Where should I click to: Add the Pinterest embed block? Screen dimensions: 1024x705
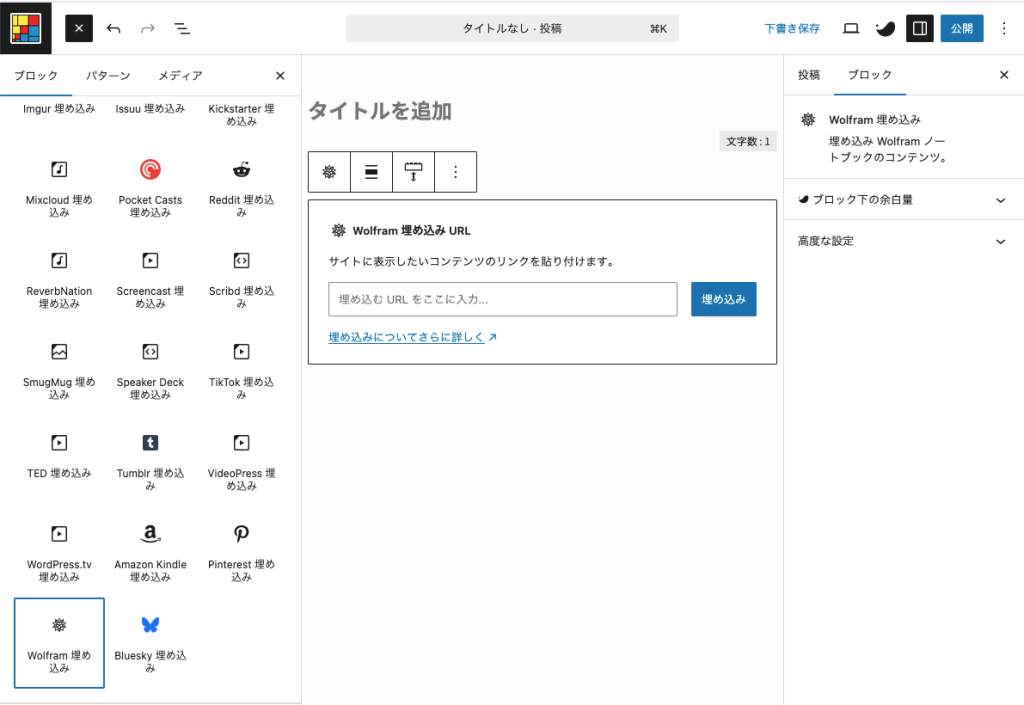point(241,551)
